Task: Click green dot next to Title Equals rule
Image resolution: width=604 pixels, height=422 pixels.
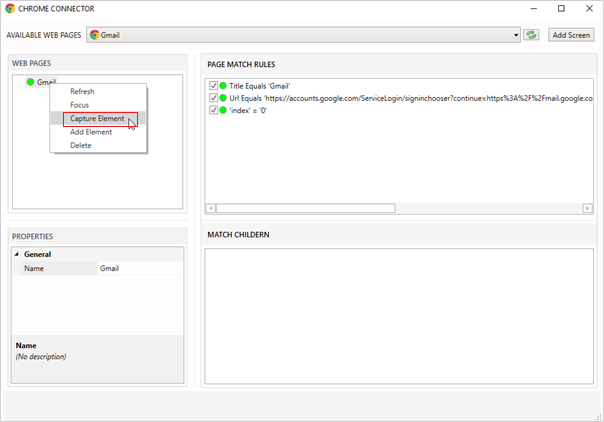Action: (x=223, y=85)
